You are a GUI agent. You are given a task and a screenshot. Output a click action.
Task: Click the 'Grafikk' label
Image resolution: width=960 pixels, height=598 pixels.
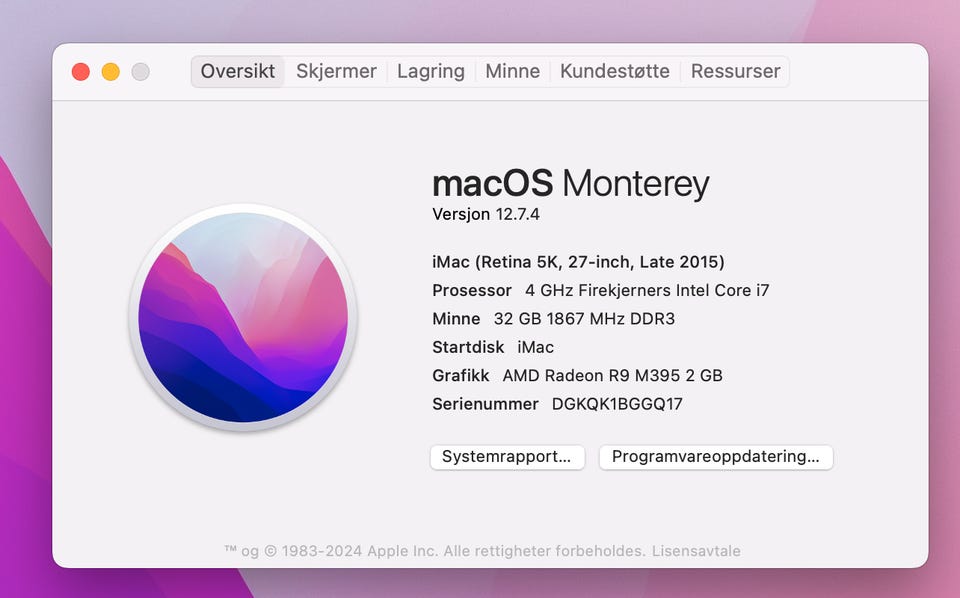point(460,375)
